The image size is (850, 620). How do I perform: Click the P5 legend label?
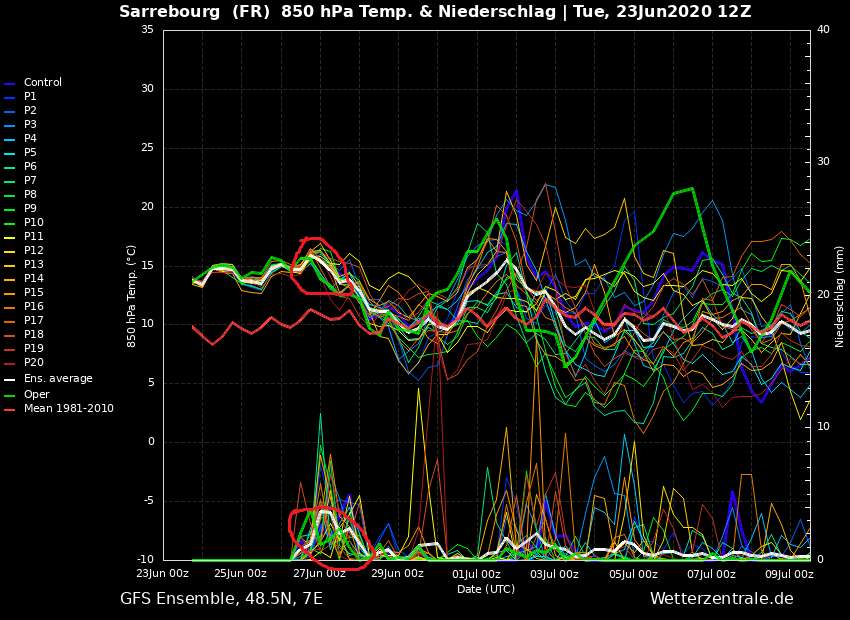[x=30, y=153]
